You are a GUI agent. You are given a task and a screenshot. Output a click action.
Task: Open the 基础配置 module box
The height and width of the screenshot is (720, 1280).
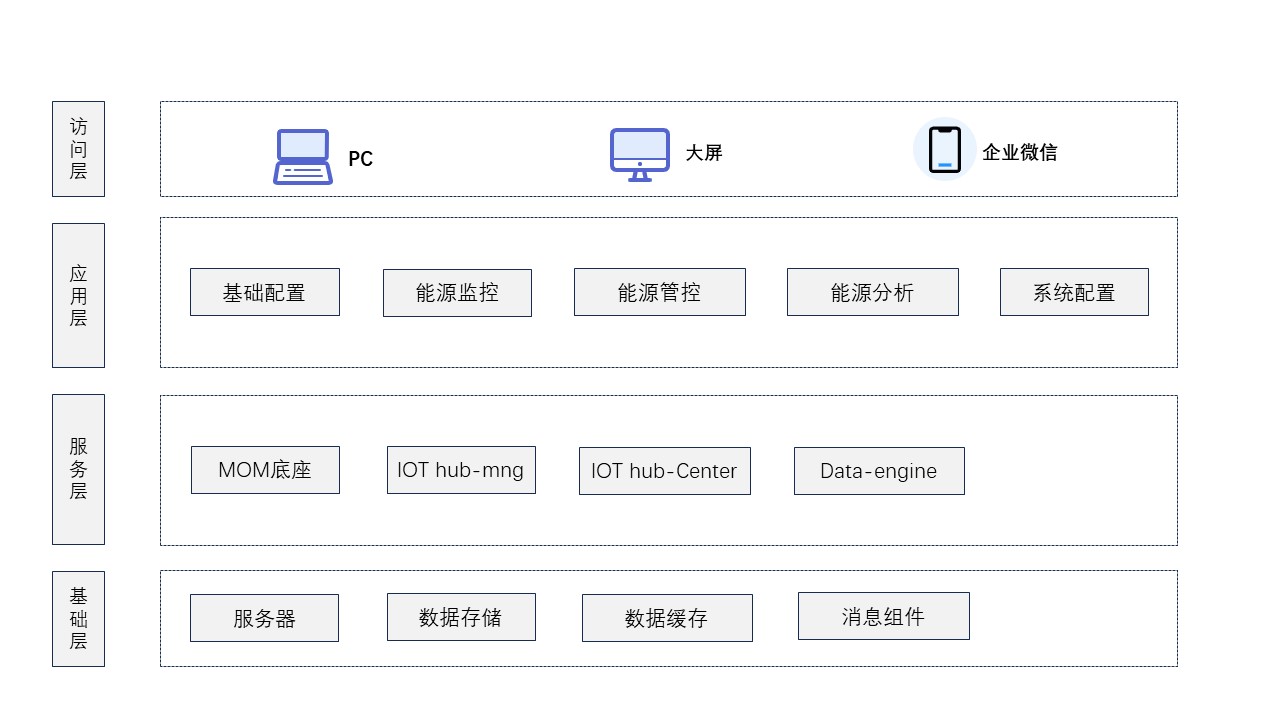tap(265, 292)
